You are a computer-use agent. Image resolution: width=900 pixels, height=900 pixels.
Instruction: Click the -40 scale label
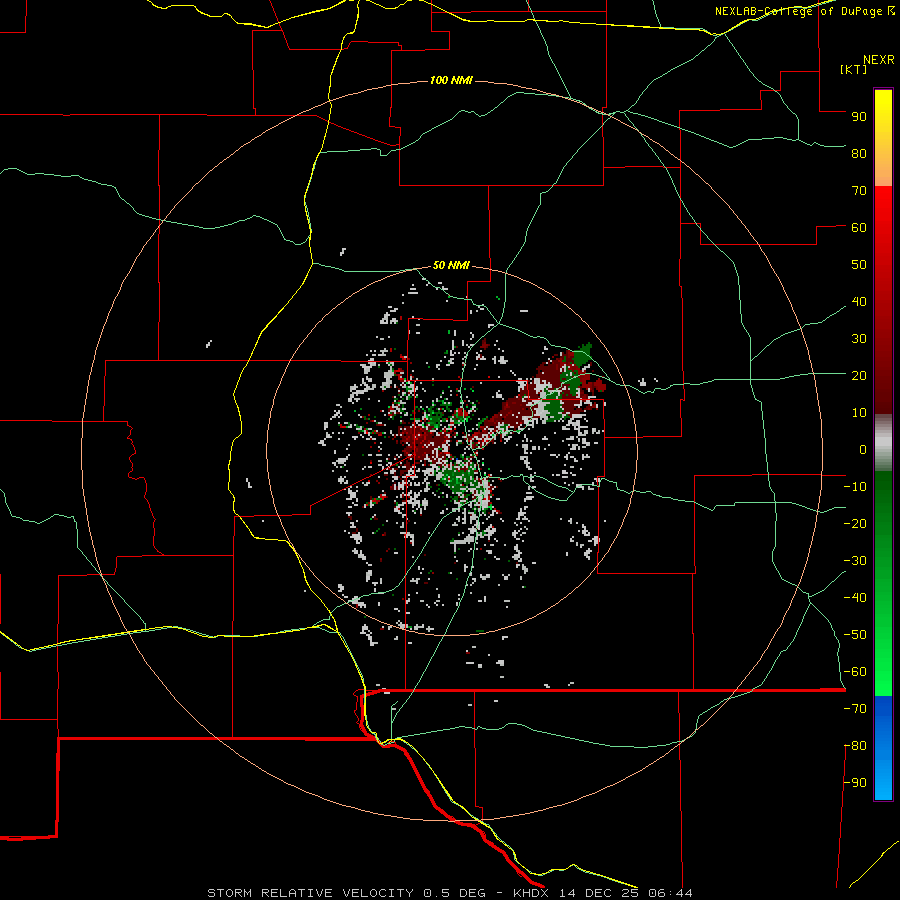[855, 598]
